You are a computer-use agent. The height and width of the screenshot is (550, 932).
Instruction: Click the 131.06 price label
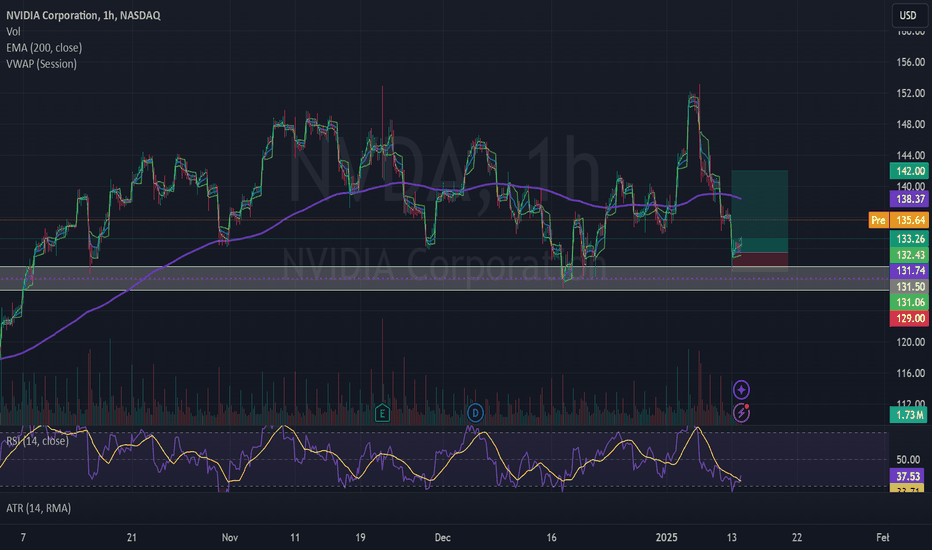[x=909, y=303]
